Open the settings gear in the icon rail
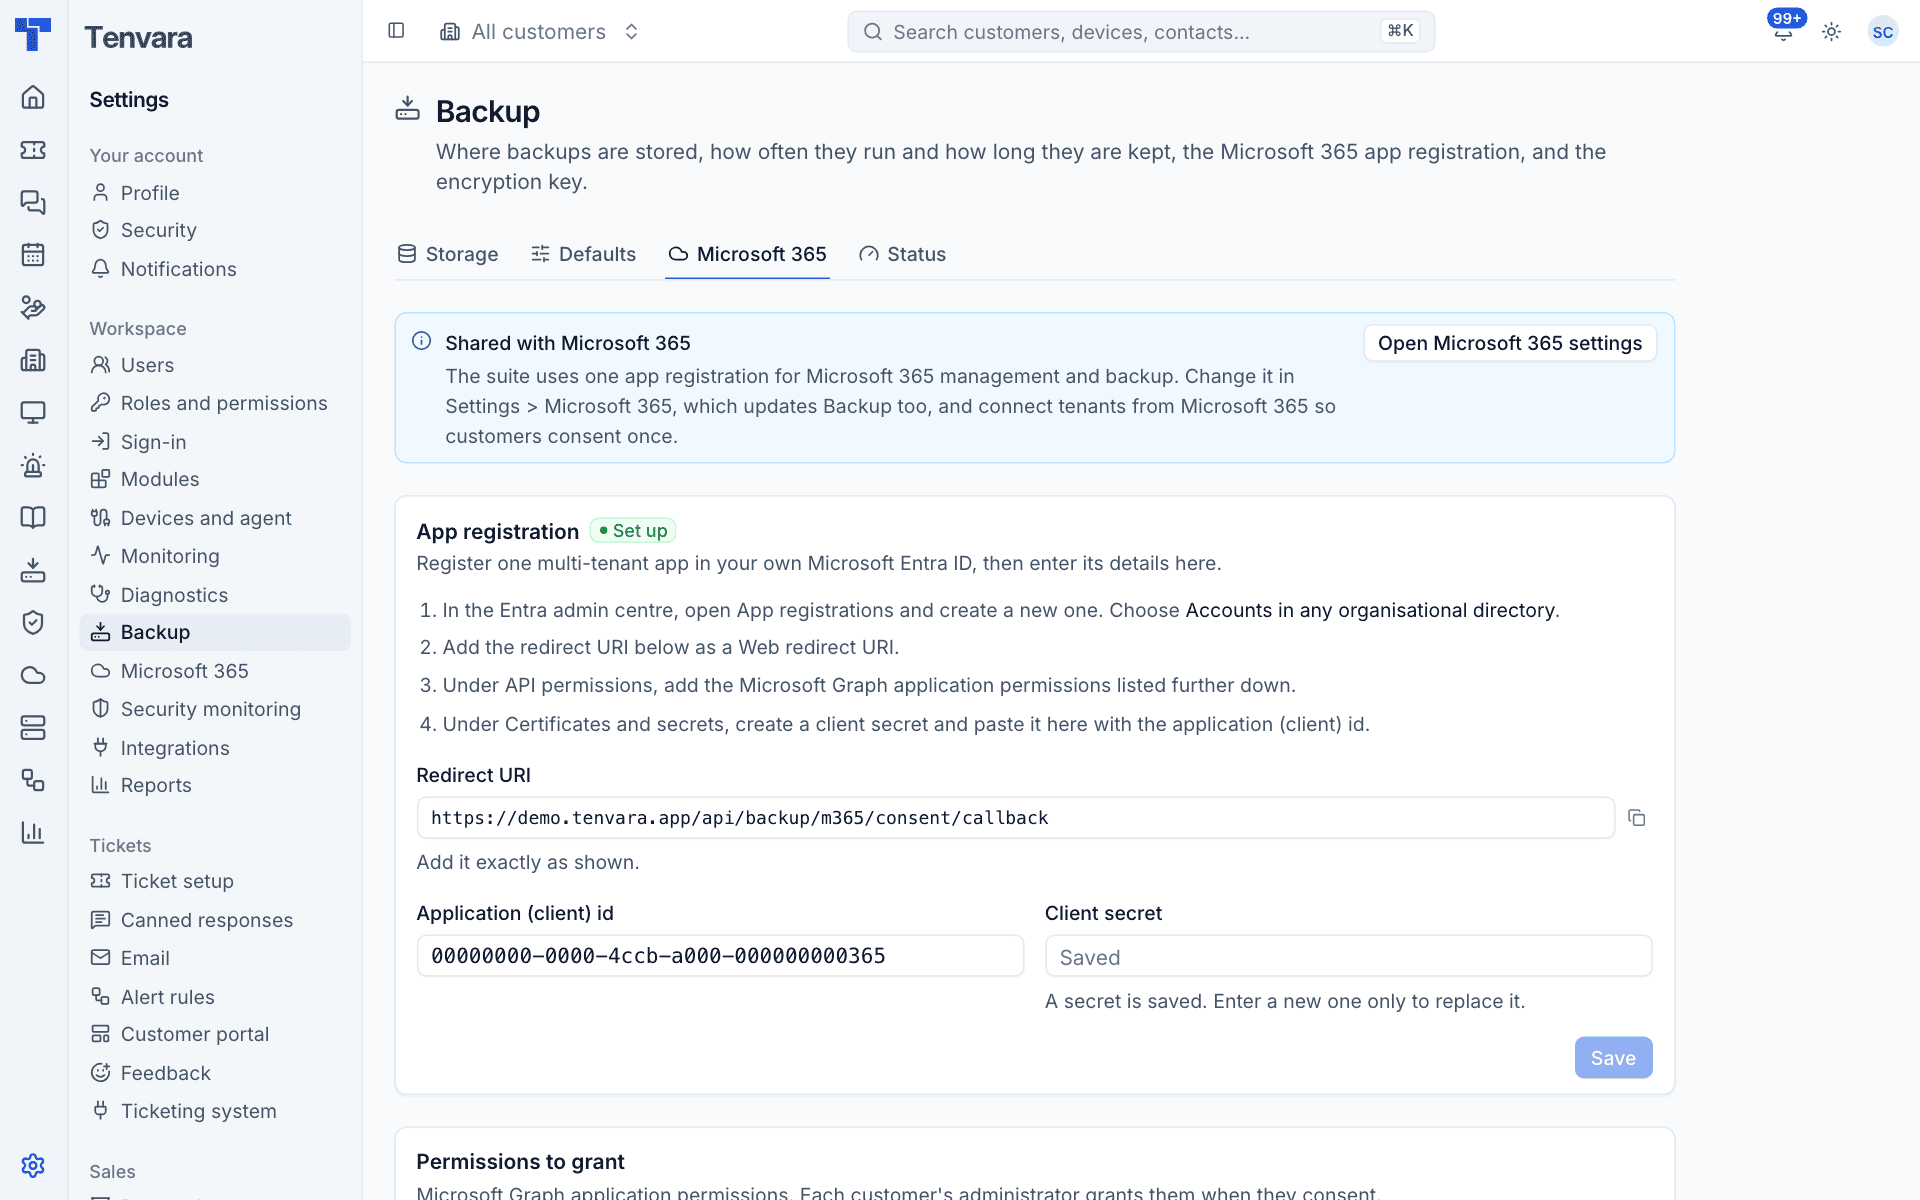This screenshot has height=1200, width=1920. pos(33,1165)
